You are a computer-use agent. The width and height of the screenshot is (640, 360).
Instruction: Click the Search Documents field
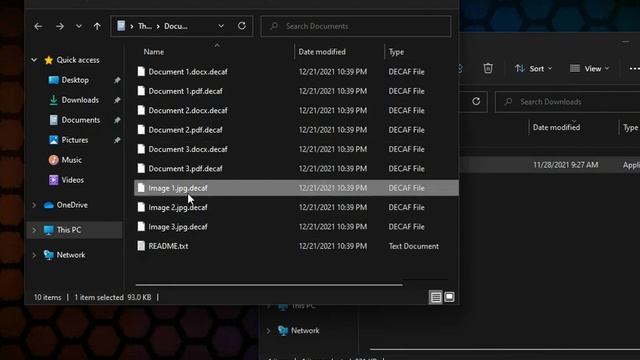click(x=356, y=26)
